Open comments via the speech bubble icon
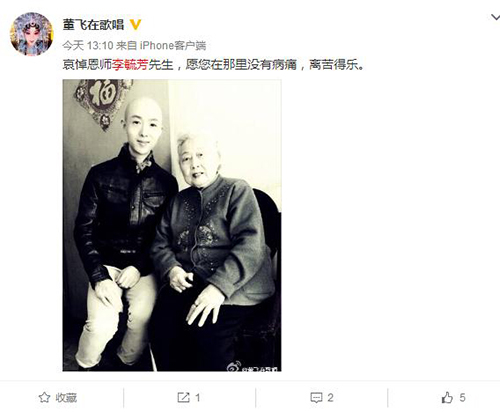 (x=316, y=398)
